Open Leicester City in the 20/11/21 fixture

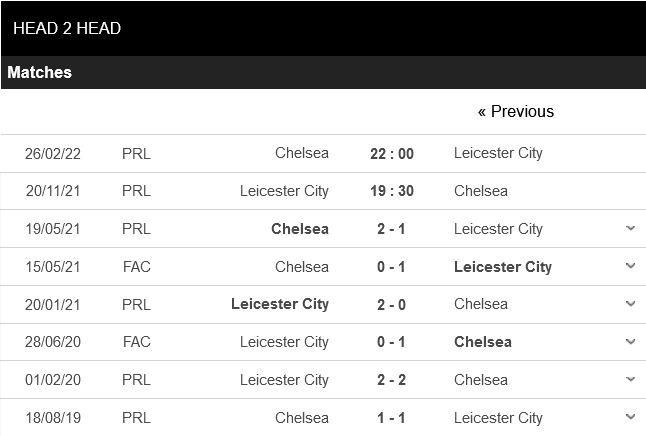pyautogui.click(x=284, y=191)
